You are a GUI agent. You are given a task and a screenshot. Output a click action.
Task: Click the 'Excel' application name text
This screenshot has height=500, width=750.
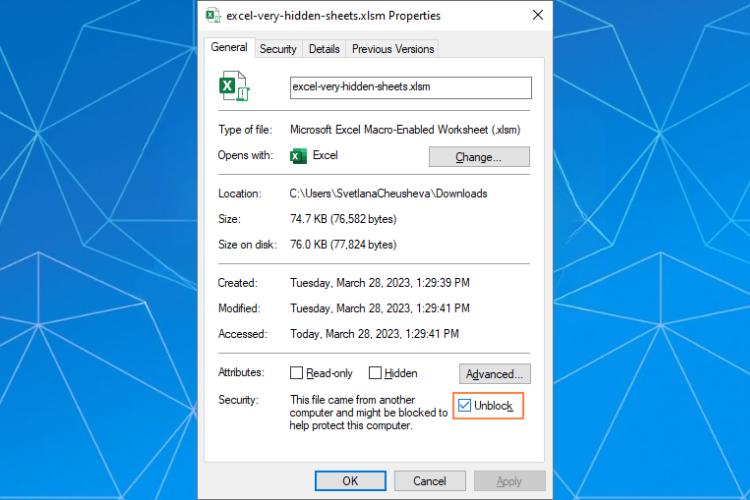tap(325, 155)
